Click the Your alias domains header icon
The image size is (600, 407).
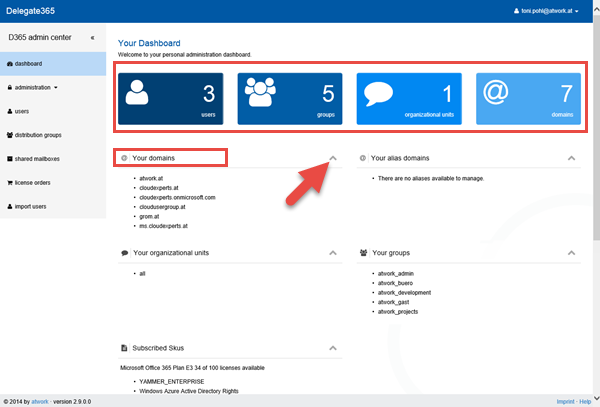[362, 158]
